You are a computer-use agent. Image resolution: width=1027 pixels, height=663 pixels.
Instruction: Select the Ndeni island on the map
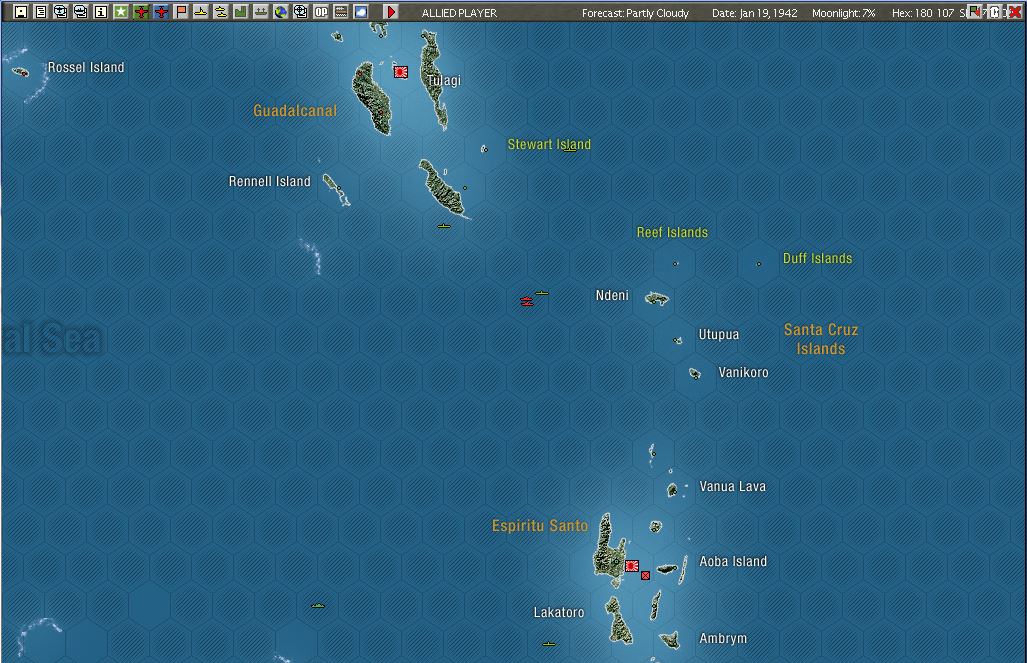pyautogui.click(x=657, y=299)
